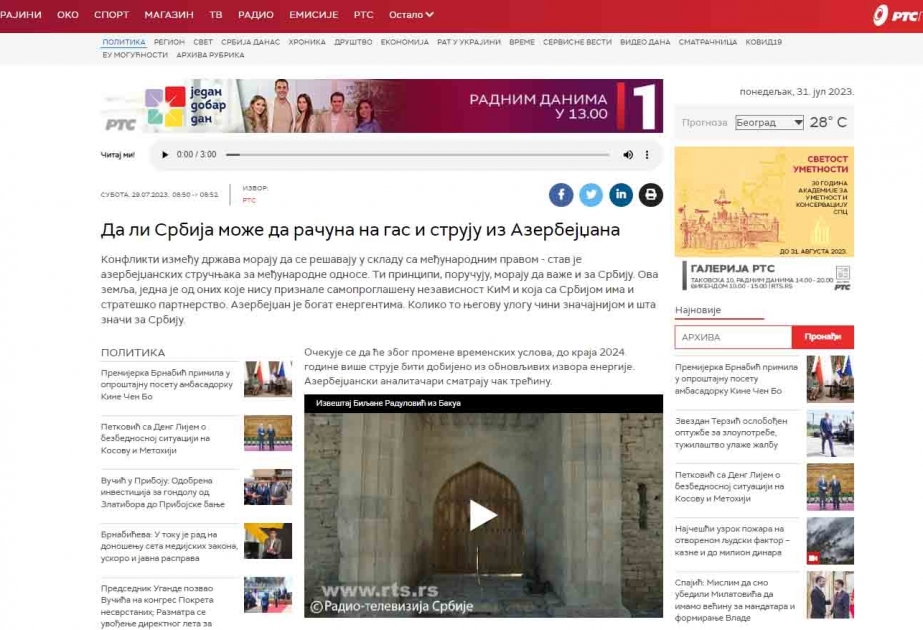Click the print article icon
This screenshot has width=923, height=630.
651,195
